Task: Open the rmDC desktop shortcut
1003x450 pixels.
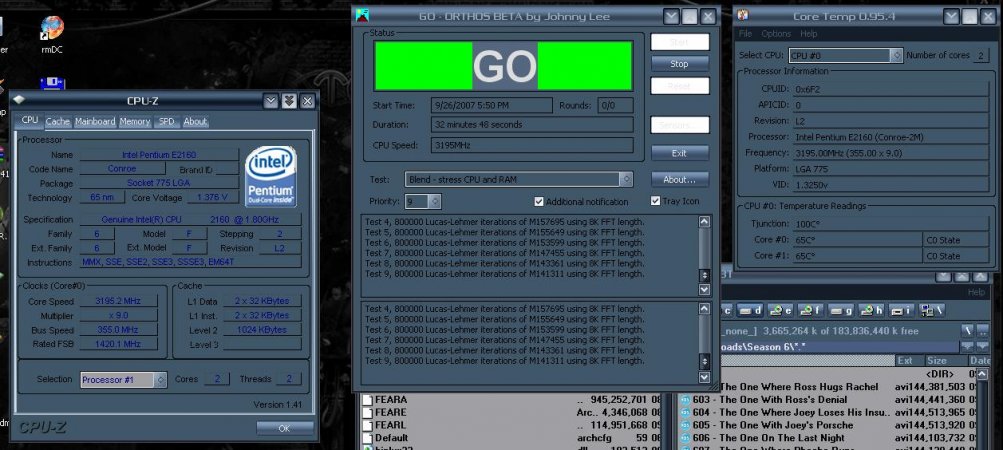Action: point(52,34)
